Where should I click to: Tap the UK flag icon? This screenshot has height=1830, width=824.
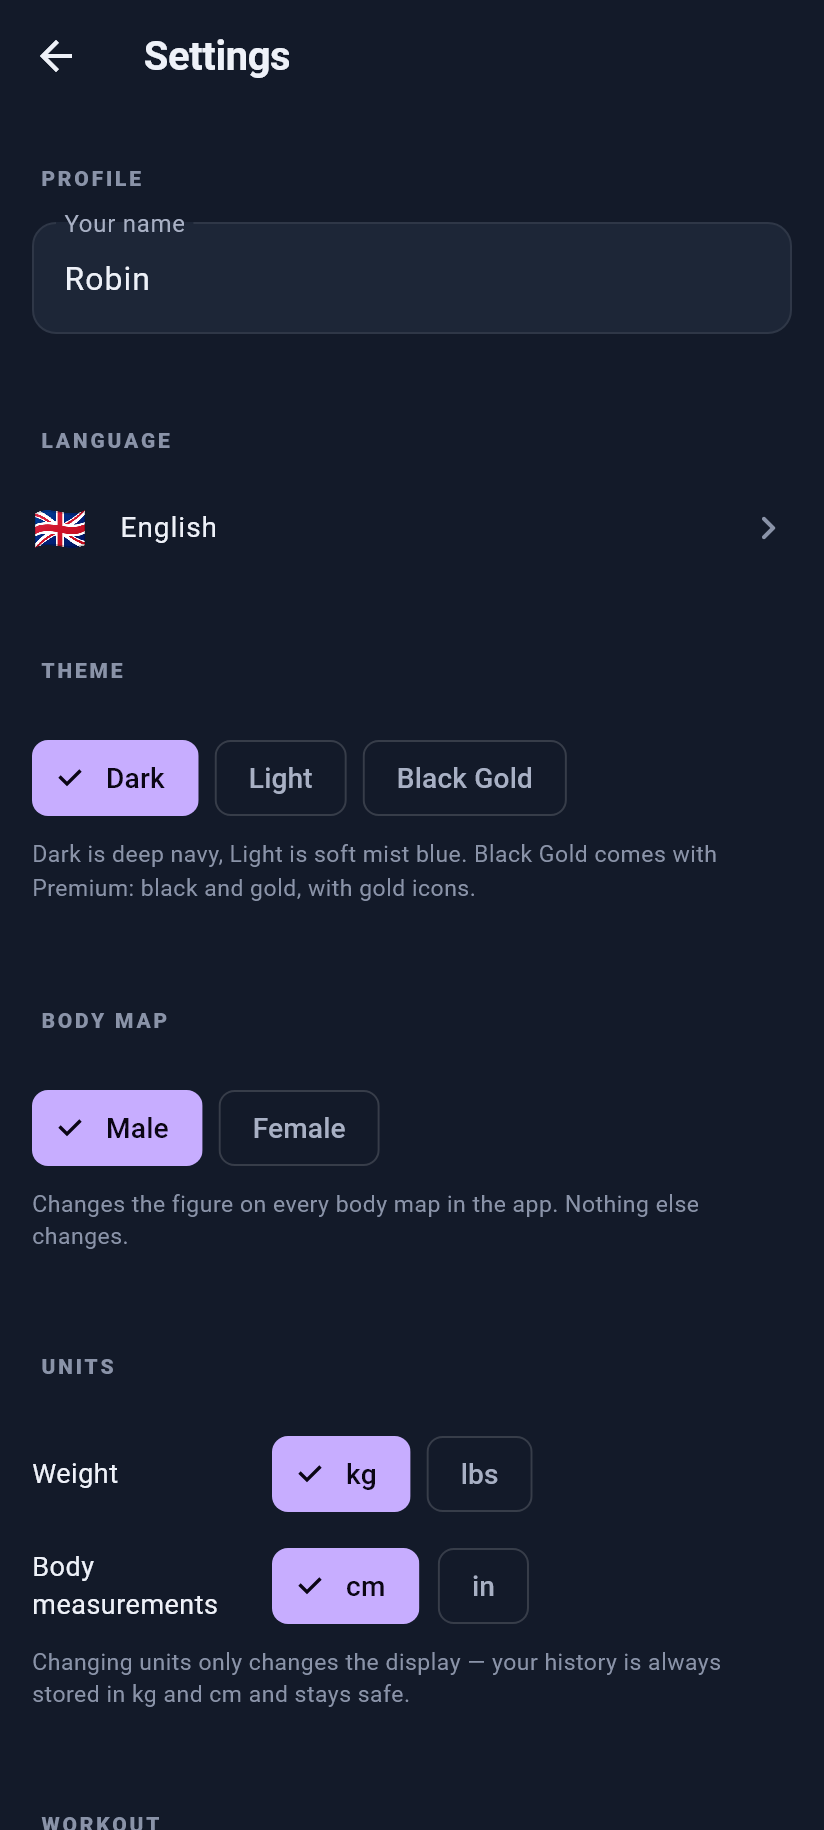tap(60, 528)
